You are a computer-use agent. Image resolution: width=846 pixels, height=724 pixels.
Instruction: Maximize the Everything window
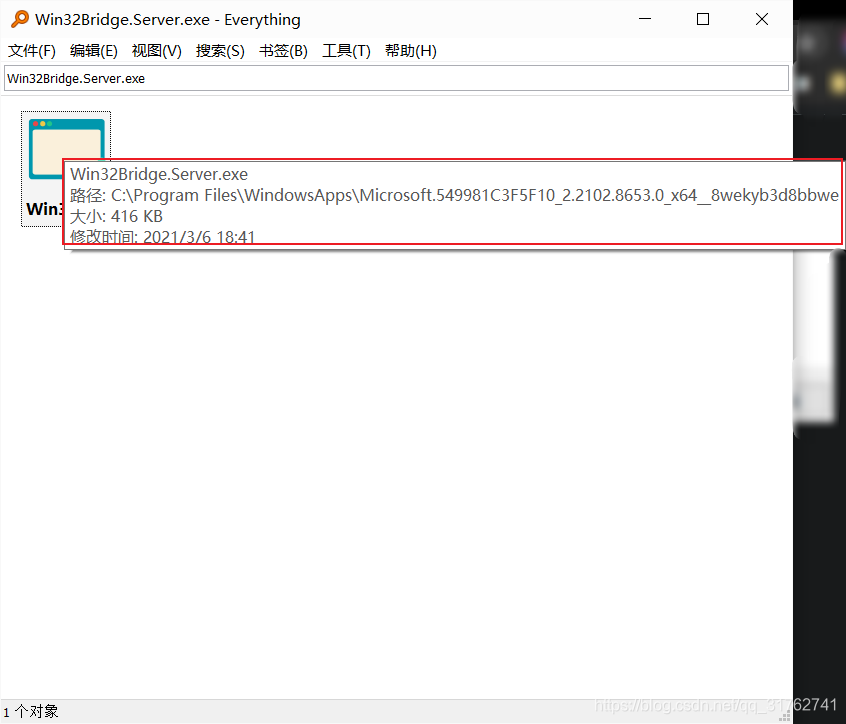pos(703,19)
